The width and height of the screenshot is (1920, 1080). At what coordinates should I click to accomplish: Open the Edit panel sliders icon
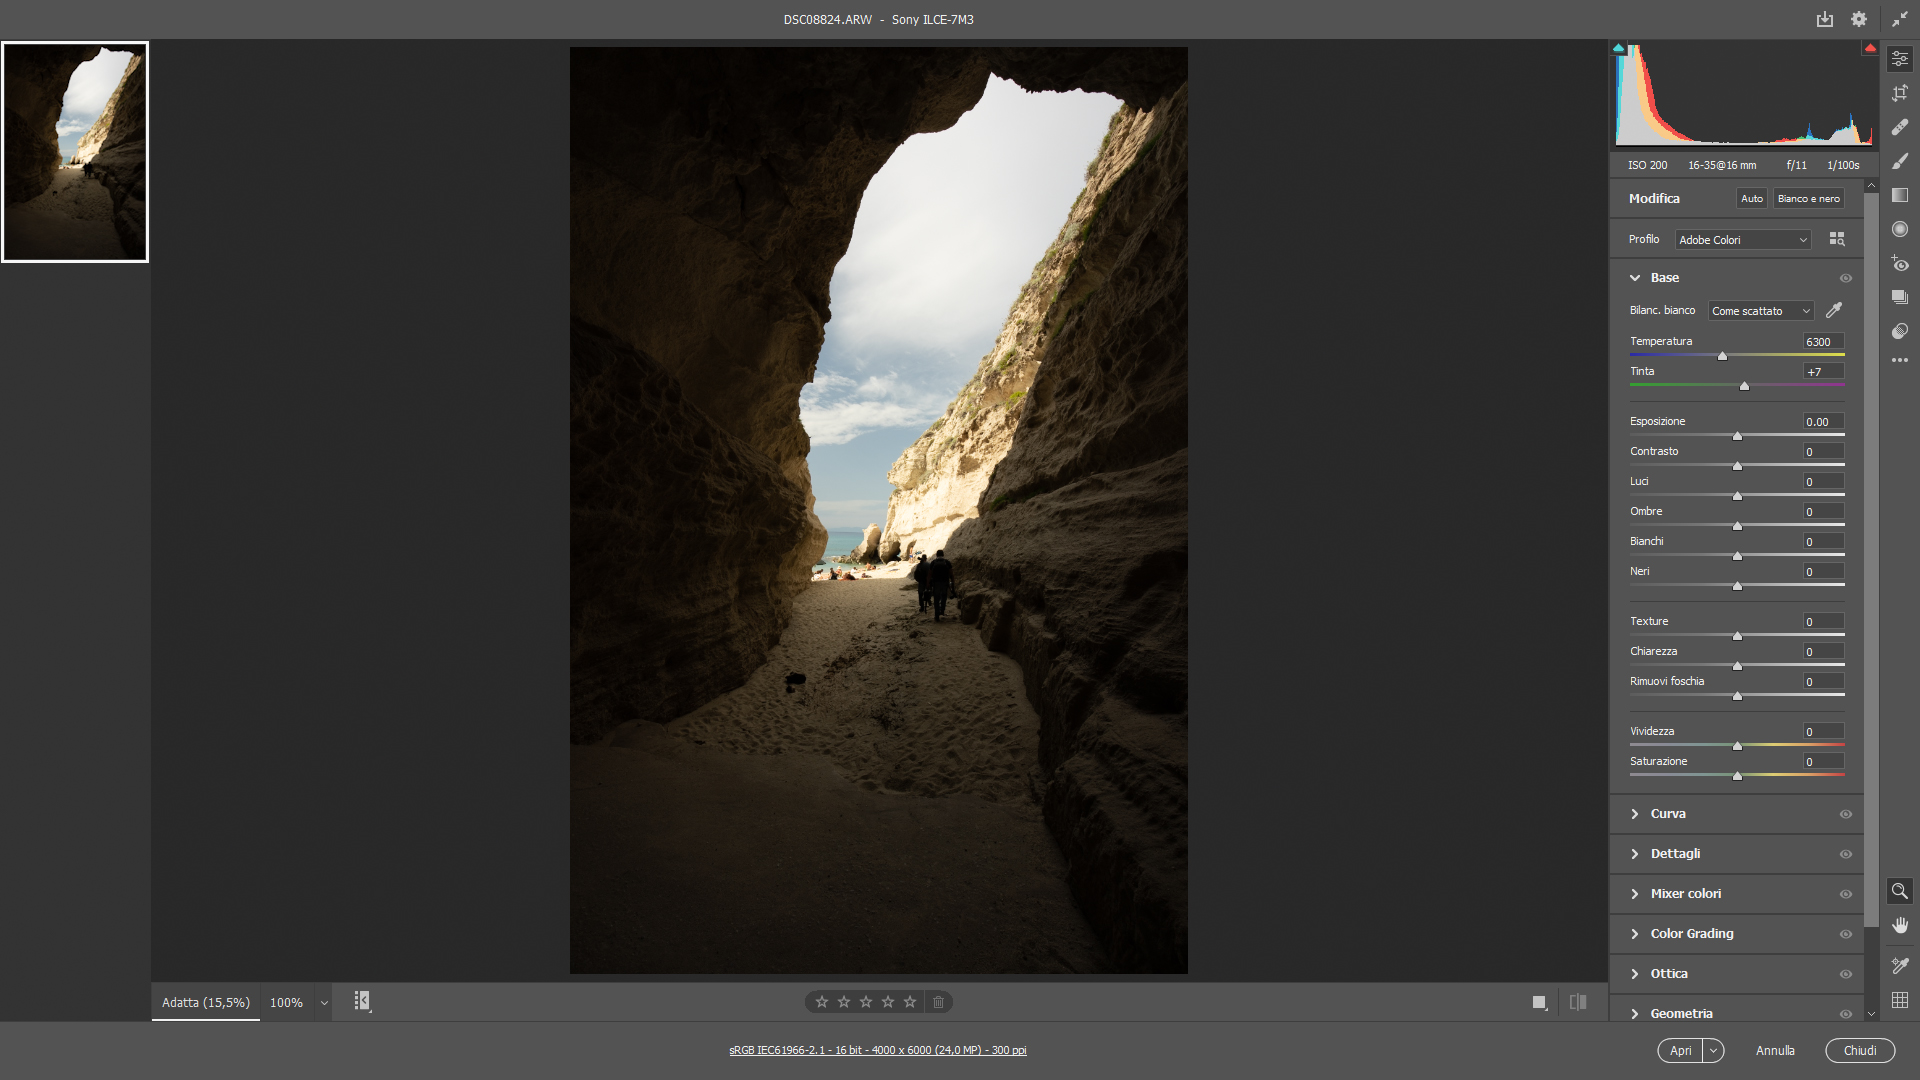1900,58
